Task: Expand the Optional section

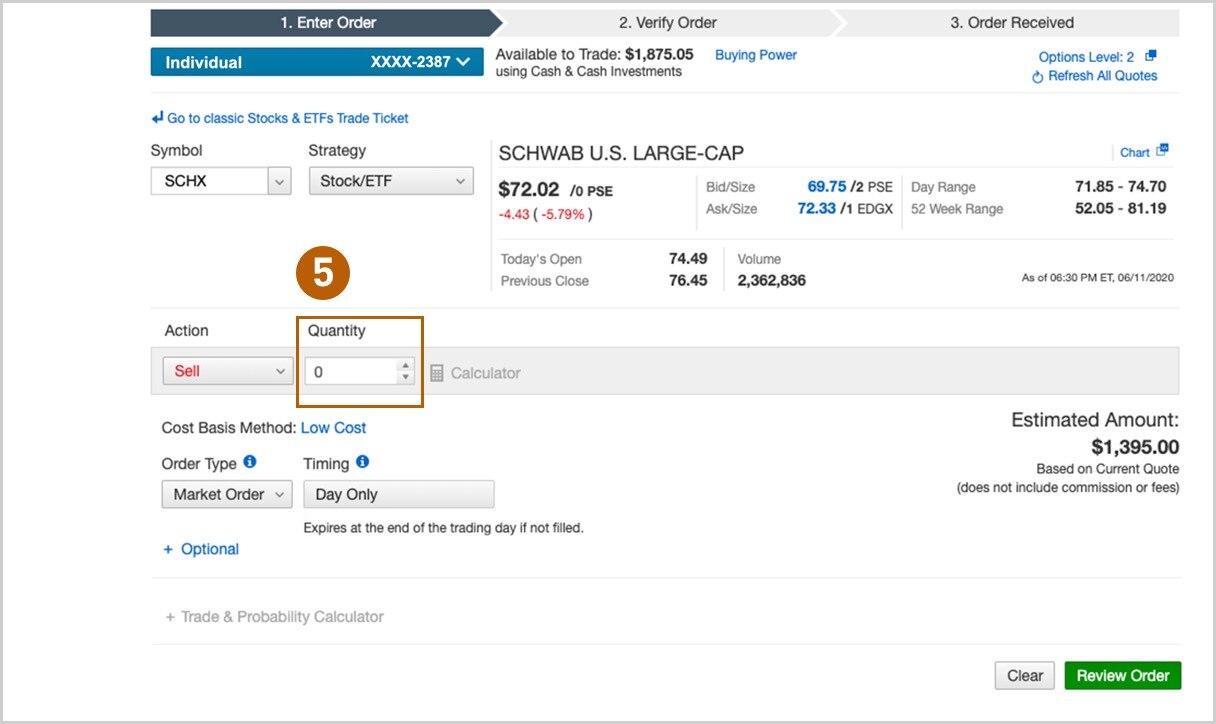Action: [202, 549]
